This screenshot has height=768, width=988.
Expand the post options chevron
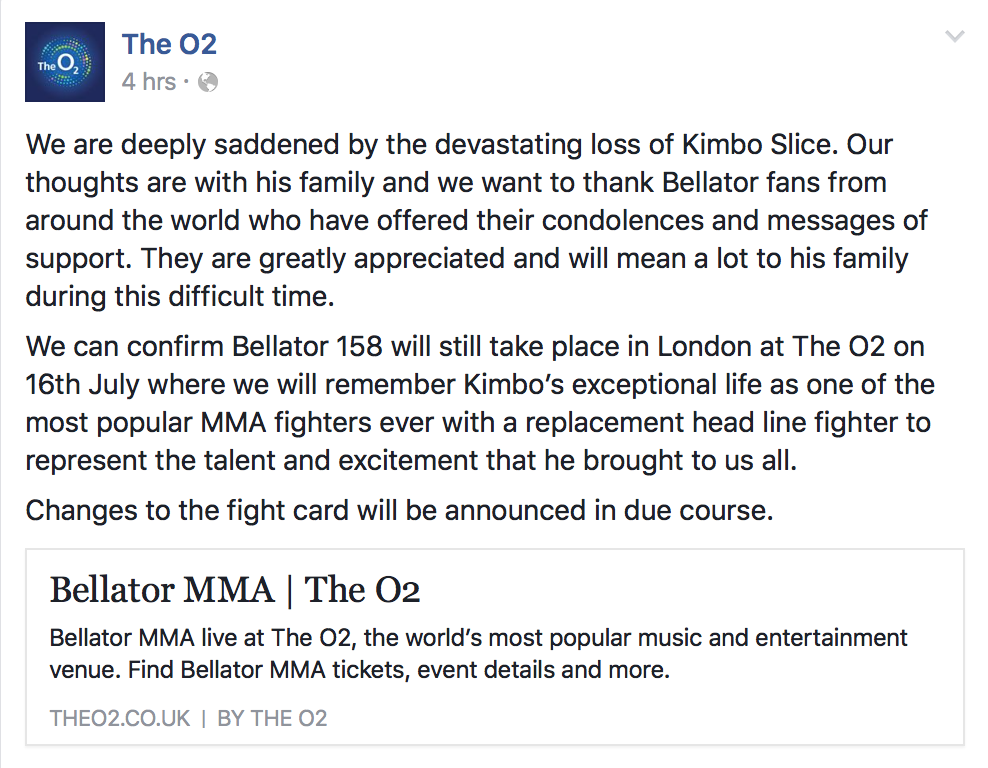click(955, 37)
